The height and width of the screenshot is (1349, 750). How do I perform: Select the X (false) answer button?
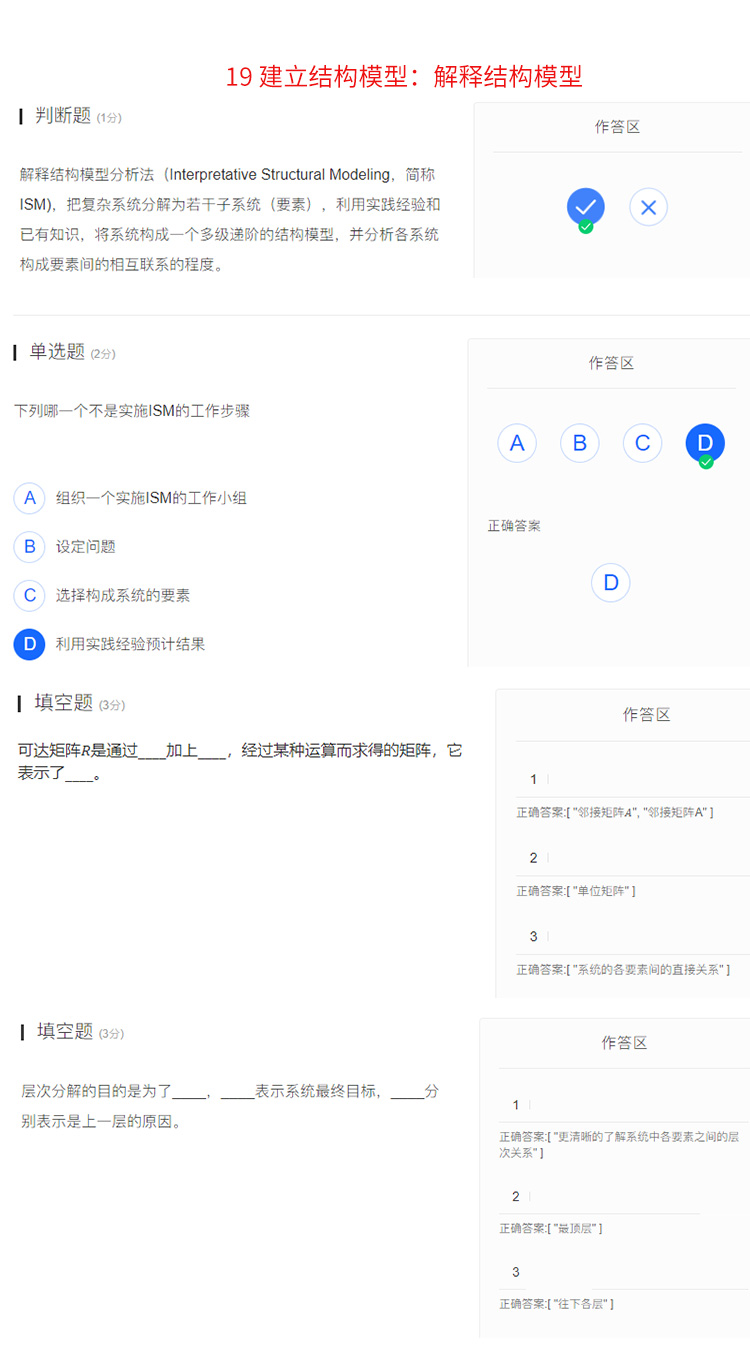click(648, 207)
